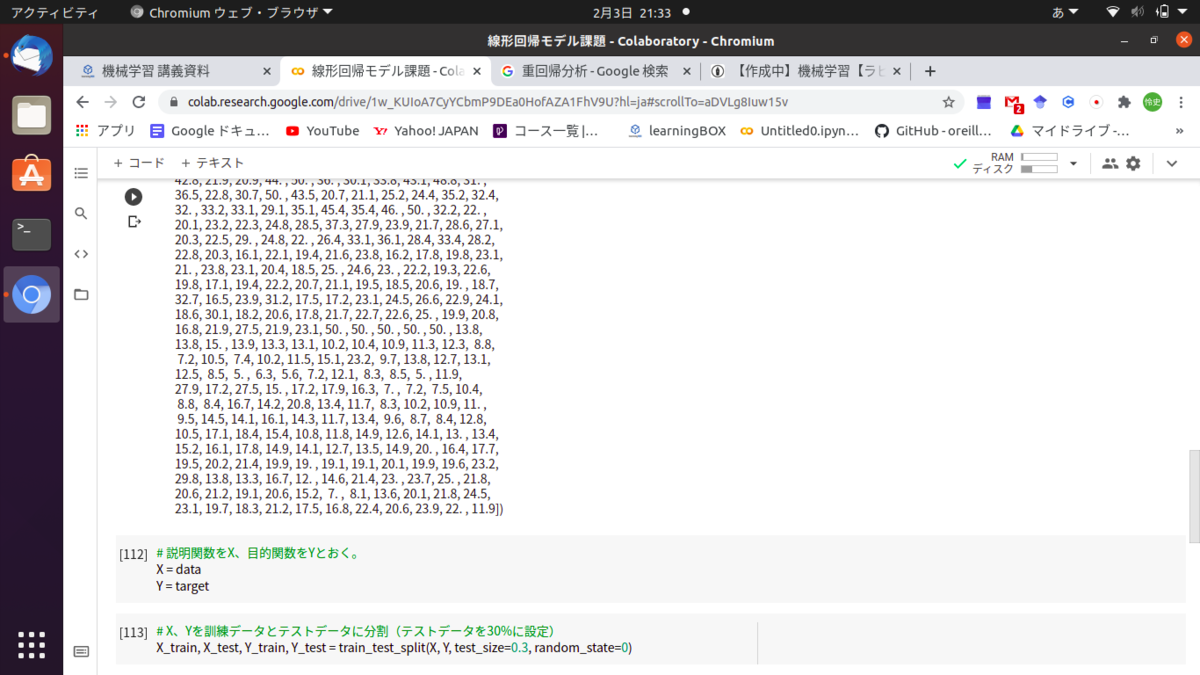Open Thunderbird from the Ubuntu dock
Screen dimensions: 1200x675
tap(31, 57)
